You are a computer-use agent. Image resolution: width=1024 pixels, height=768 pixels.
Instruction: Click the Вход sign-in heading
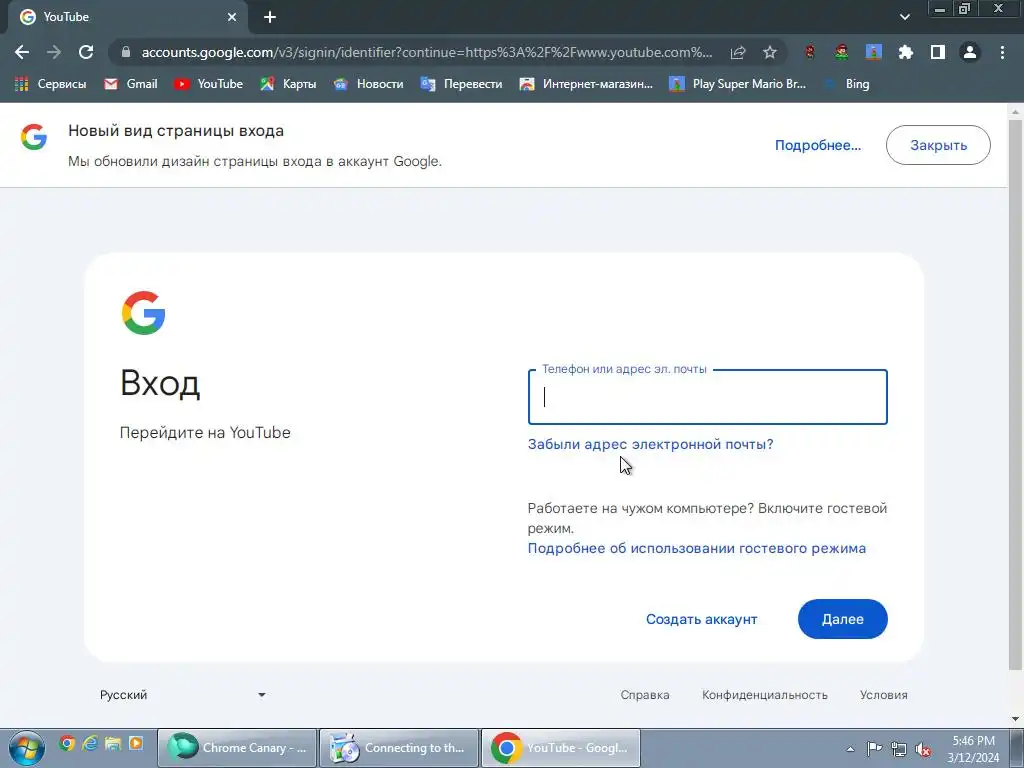(160, 383)
